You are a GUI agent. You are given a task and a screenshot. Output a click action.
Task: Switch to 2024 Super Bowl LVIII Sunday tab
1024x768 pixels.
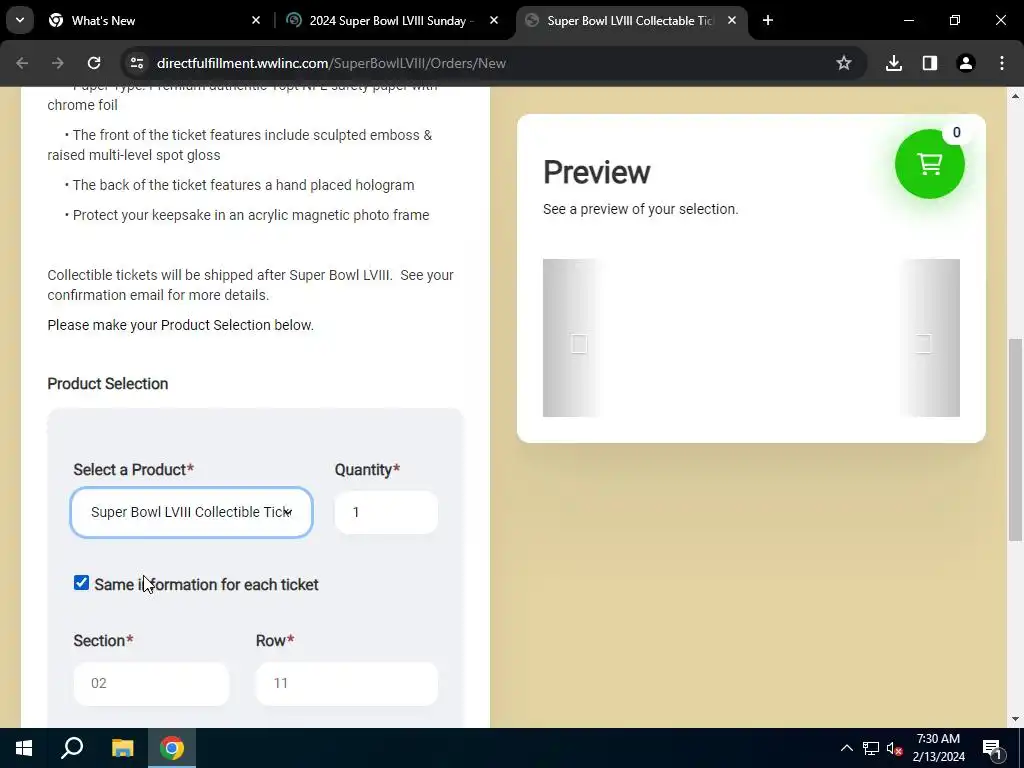pyautogui.click(x=393, y=21)
